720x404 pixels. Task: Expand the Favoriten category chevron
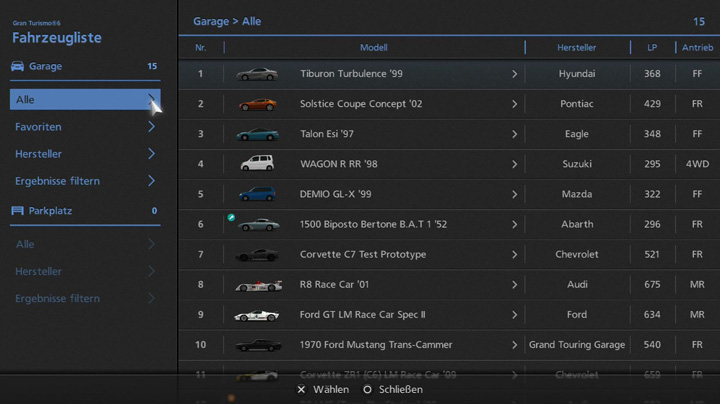coord(151,127)
